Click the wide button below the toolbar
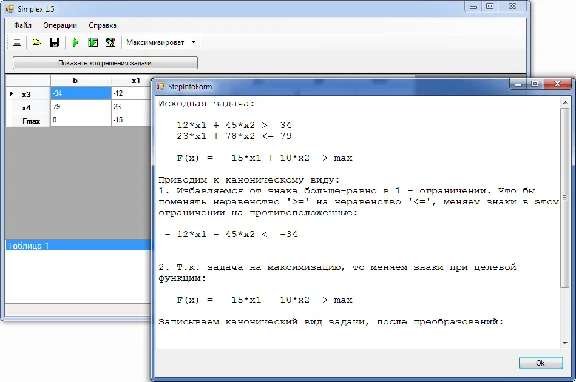This screenshot has width=576, height=382. click(105, 63)
